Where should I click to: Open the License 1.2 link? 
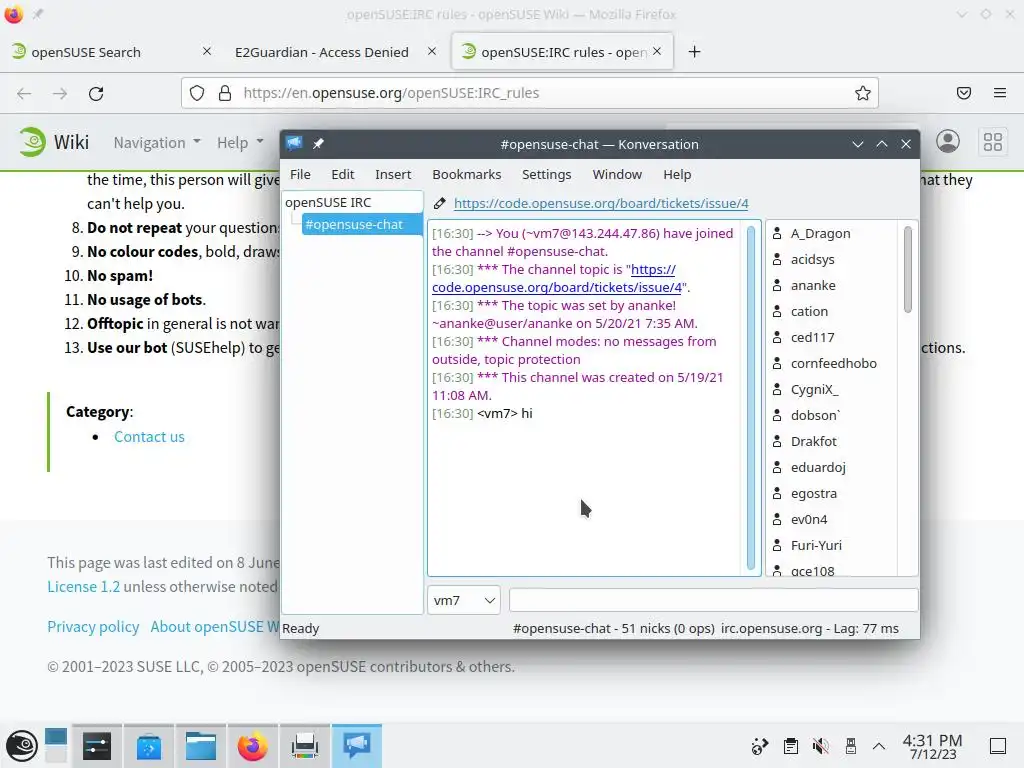tap(84, 586)
